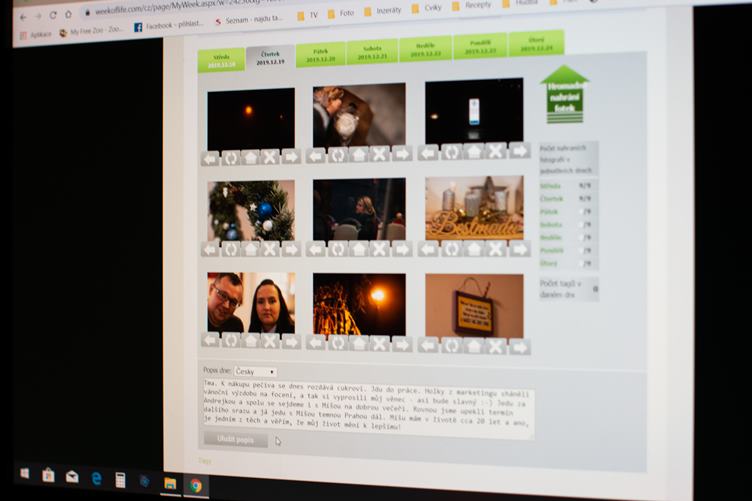
Task: Click the browser reload button
Action: 53,15
